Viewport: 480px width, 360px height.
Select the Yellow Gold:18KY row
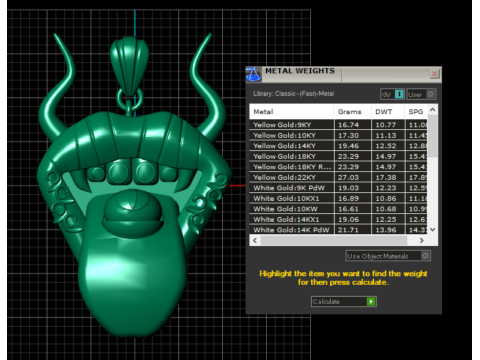pos(338,156)
